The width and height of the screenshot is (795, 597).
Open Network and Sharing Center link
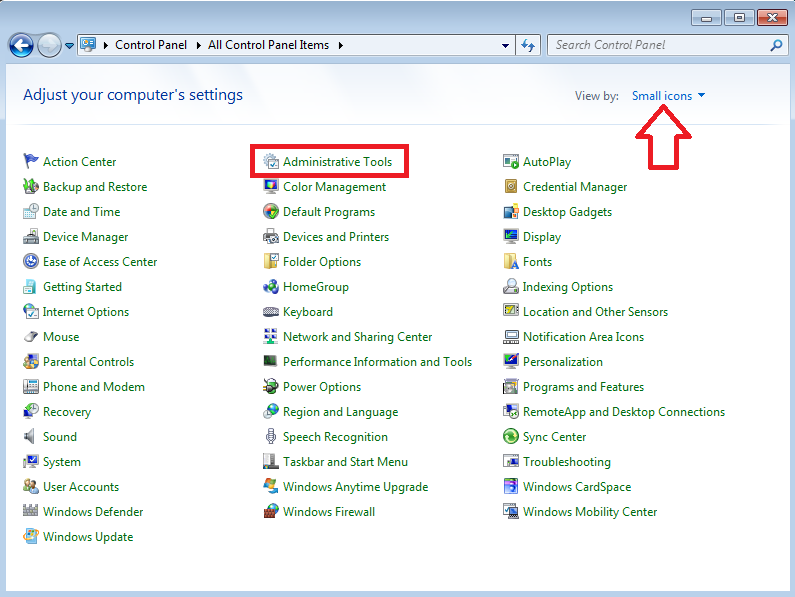click(357, 337)
